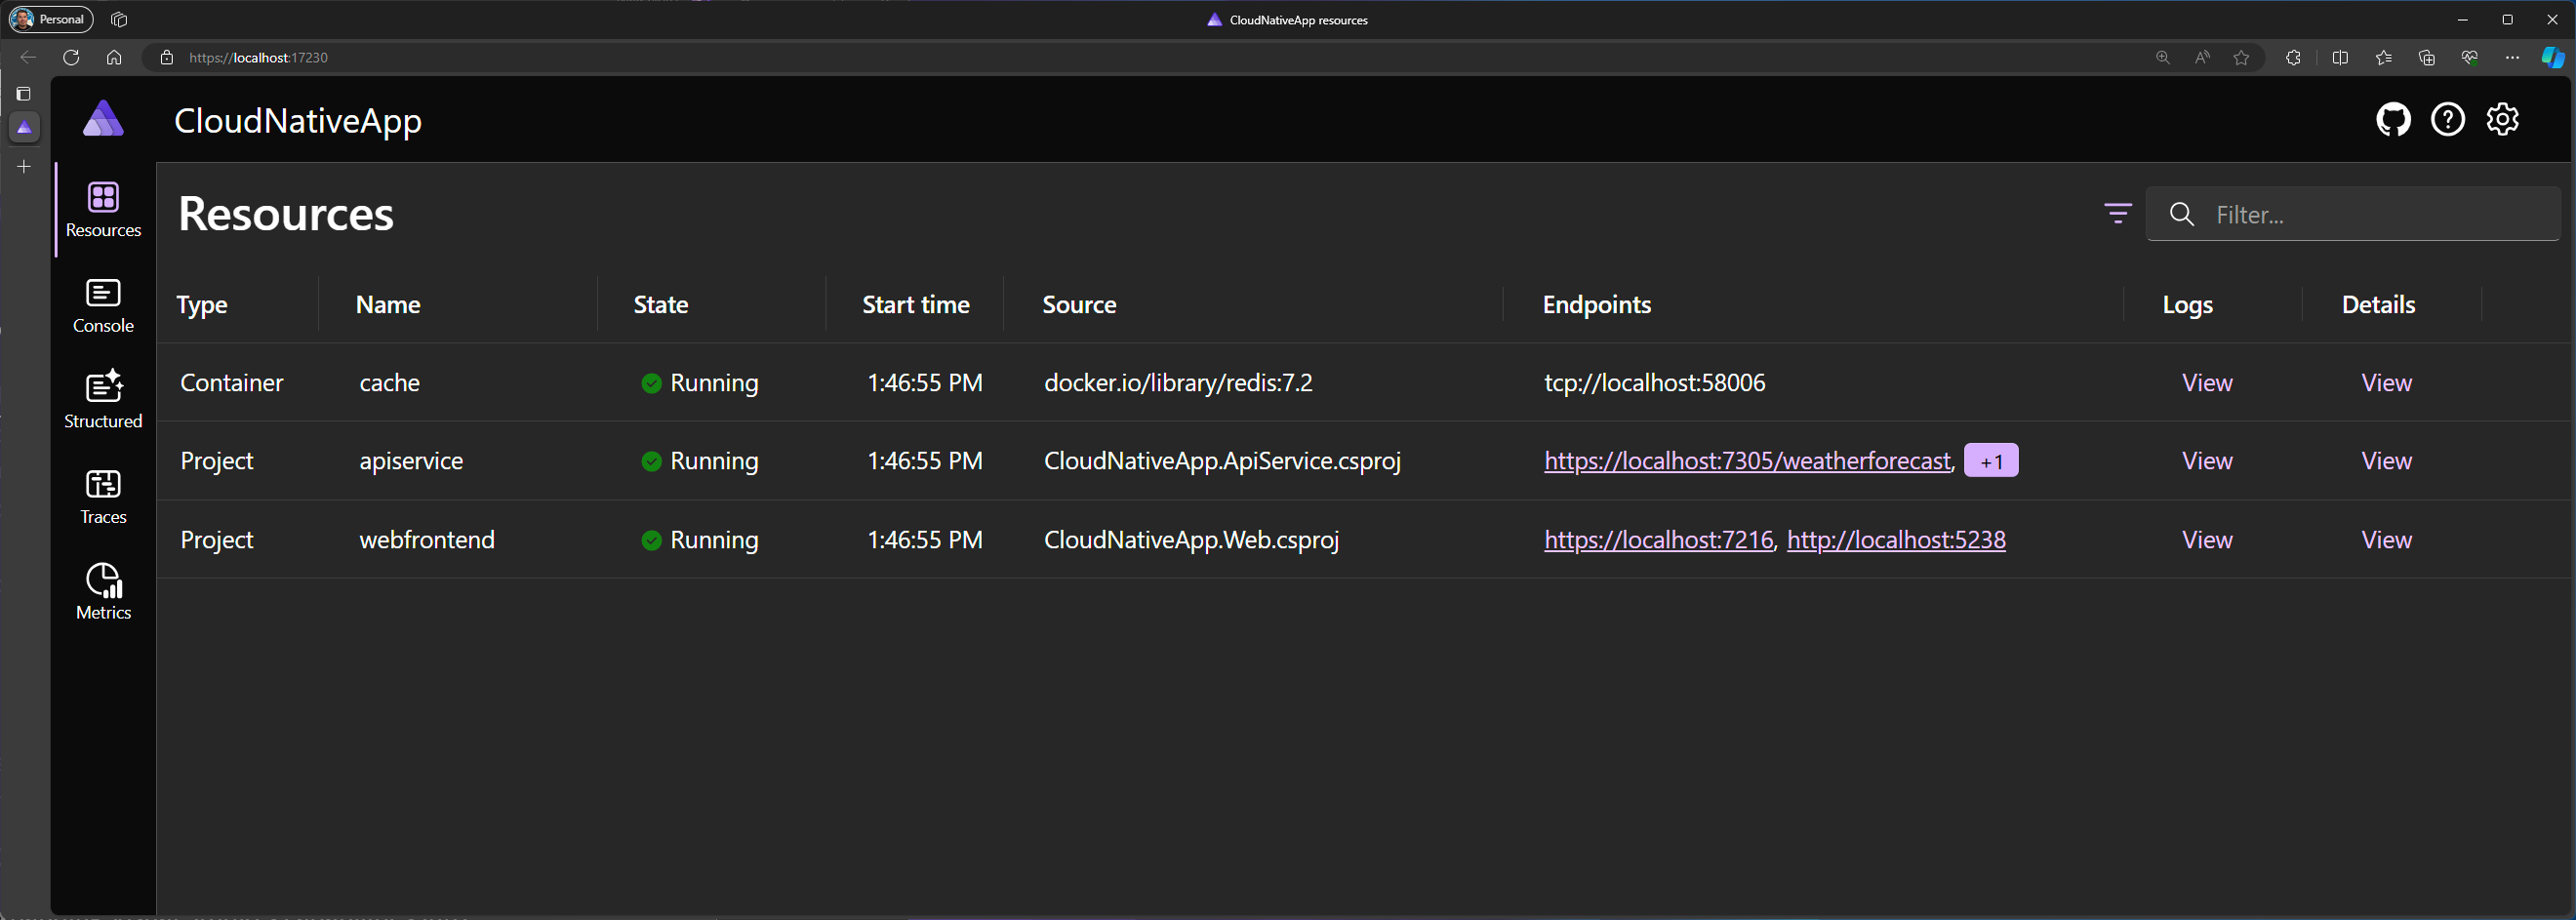This screenshot has width=2576, height=920.
Task: View details for webfrontend
Action: (x=2386, y=540)
